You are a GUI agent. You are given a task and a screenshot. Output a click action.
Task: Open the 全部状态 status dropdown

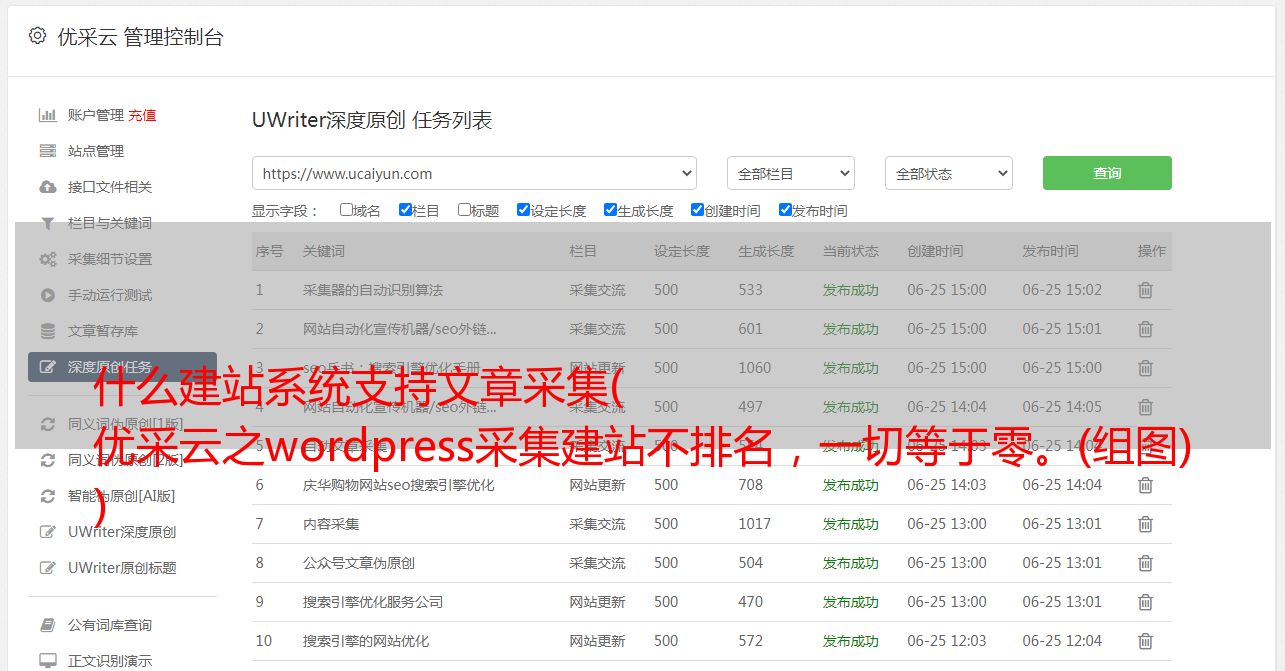click(948, 173)
